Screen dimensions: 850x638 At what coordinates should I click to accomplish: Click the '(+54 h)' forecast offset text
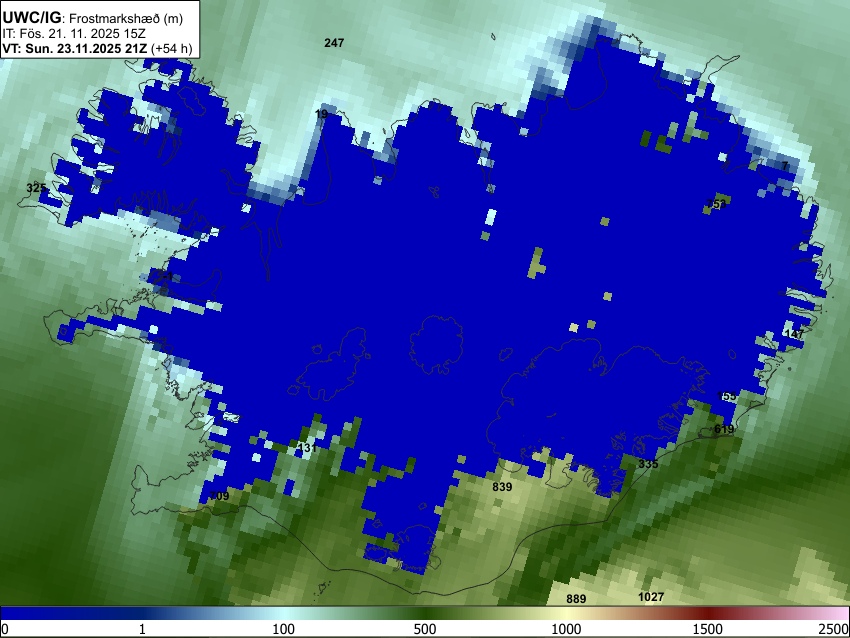tap(171, 48)
